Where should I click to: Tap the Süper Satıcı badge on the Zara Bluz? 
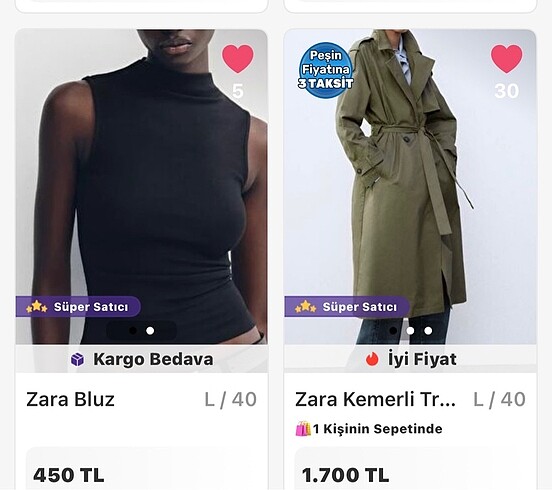pos(78,307)
